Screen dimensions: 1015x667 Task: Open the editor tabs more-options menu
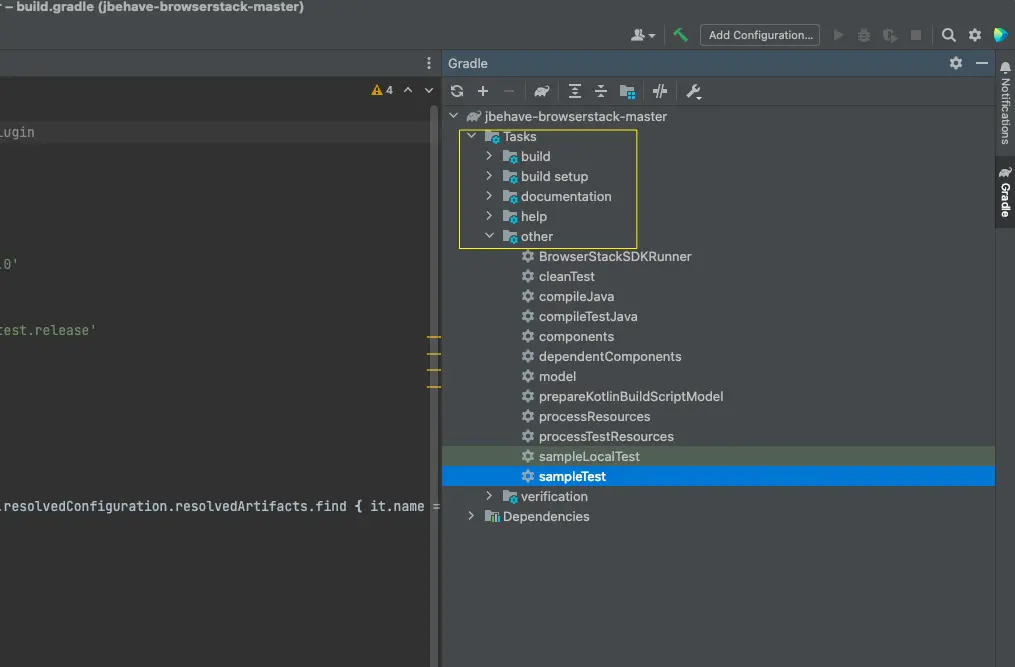tap(430, 63)
